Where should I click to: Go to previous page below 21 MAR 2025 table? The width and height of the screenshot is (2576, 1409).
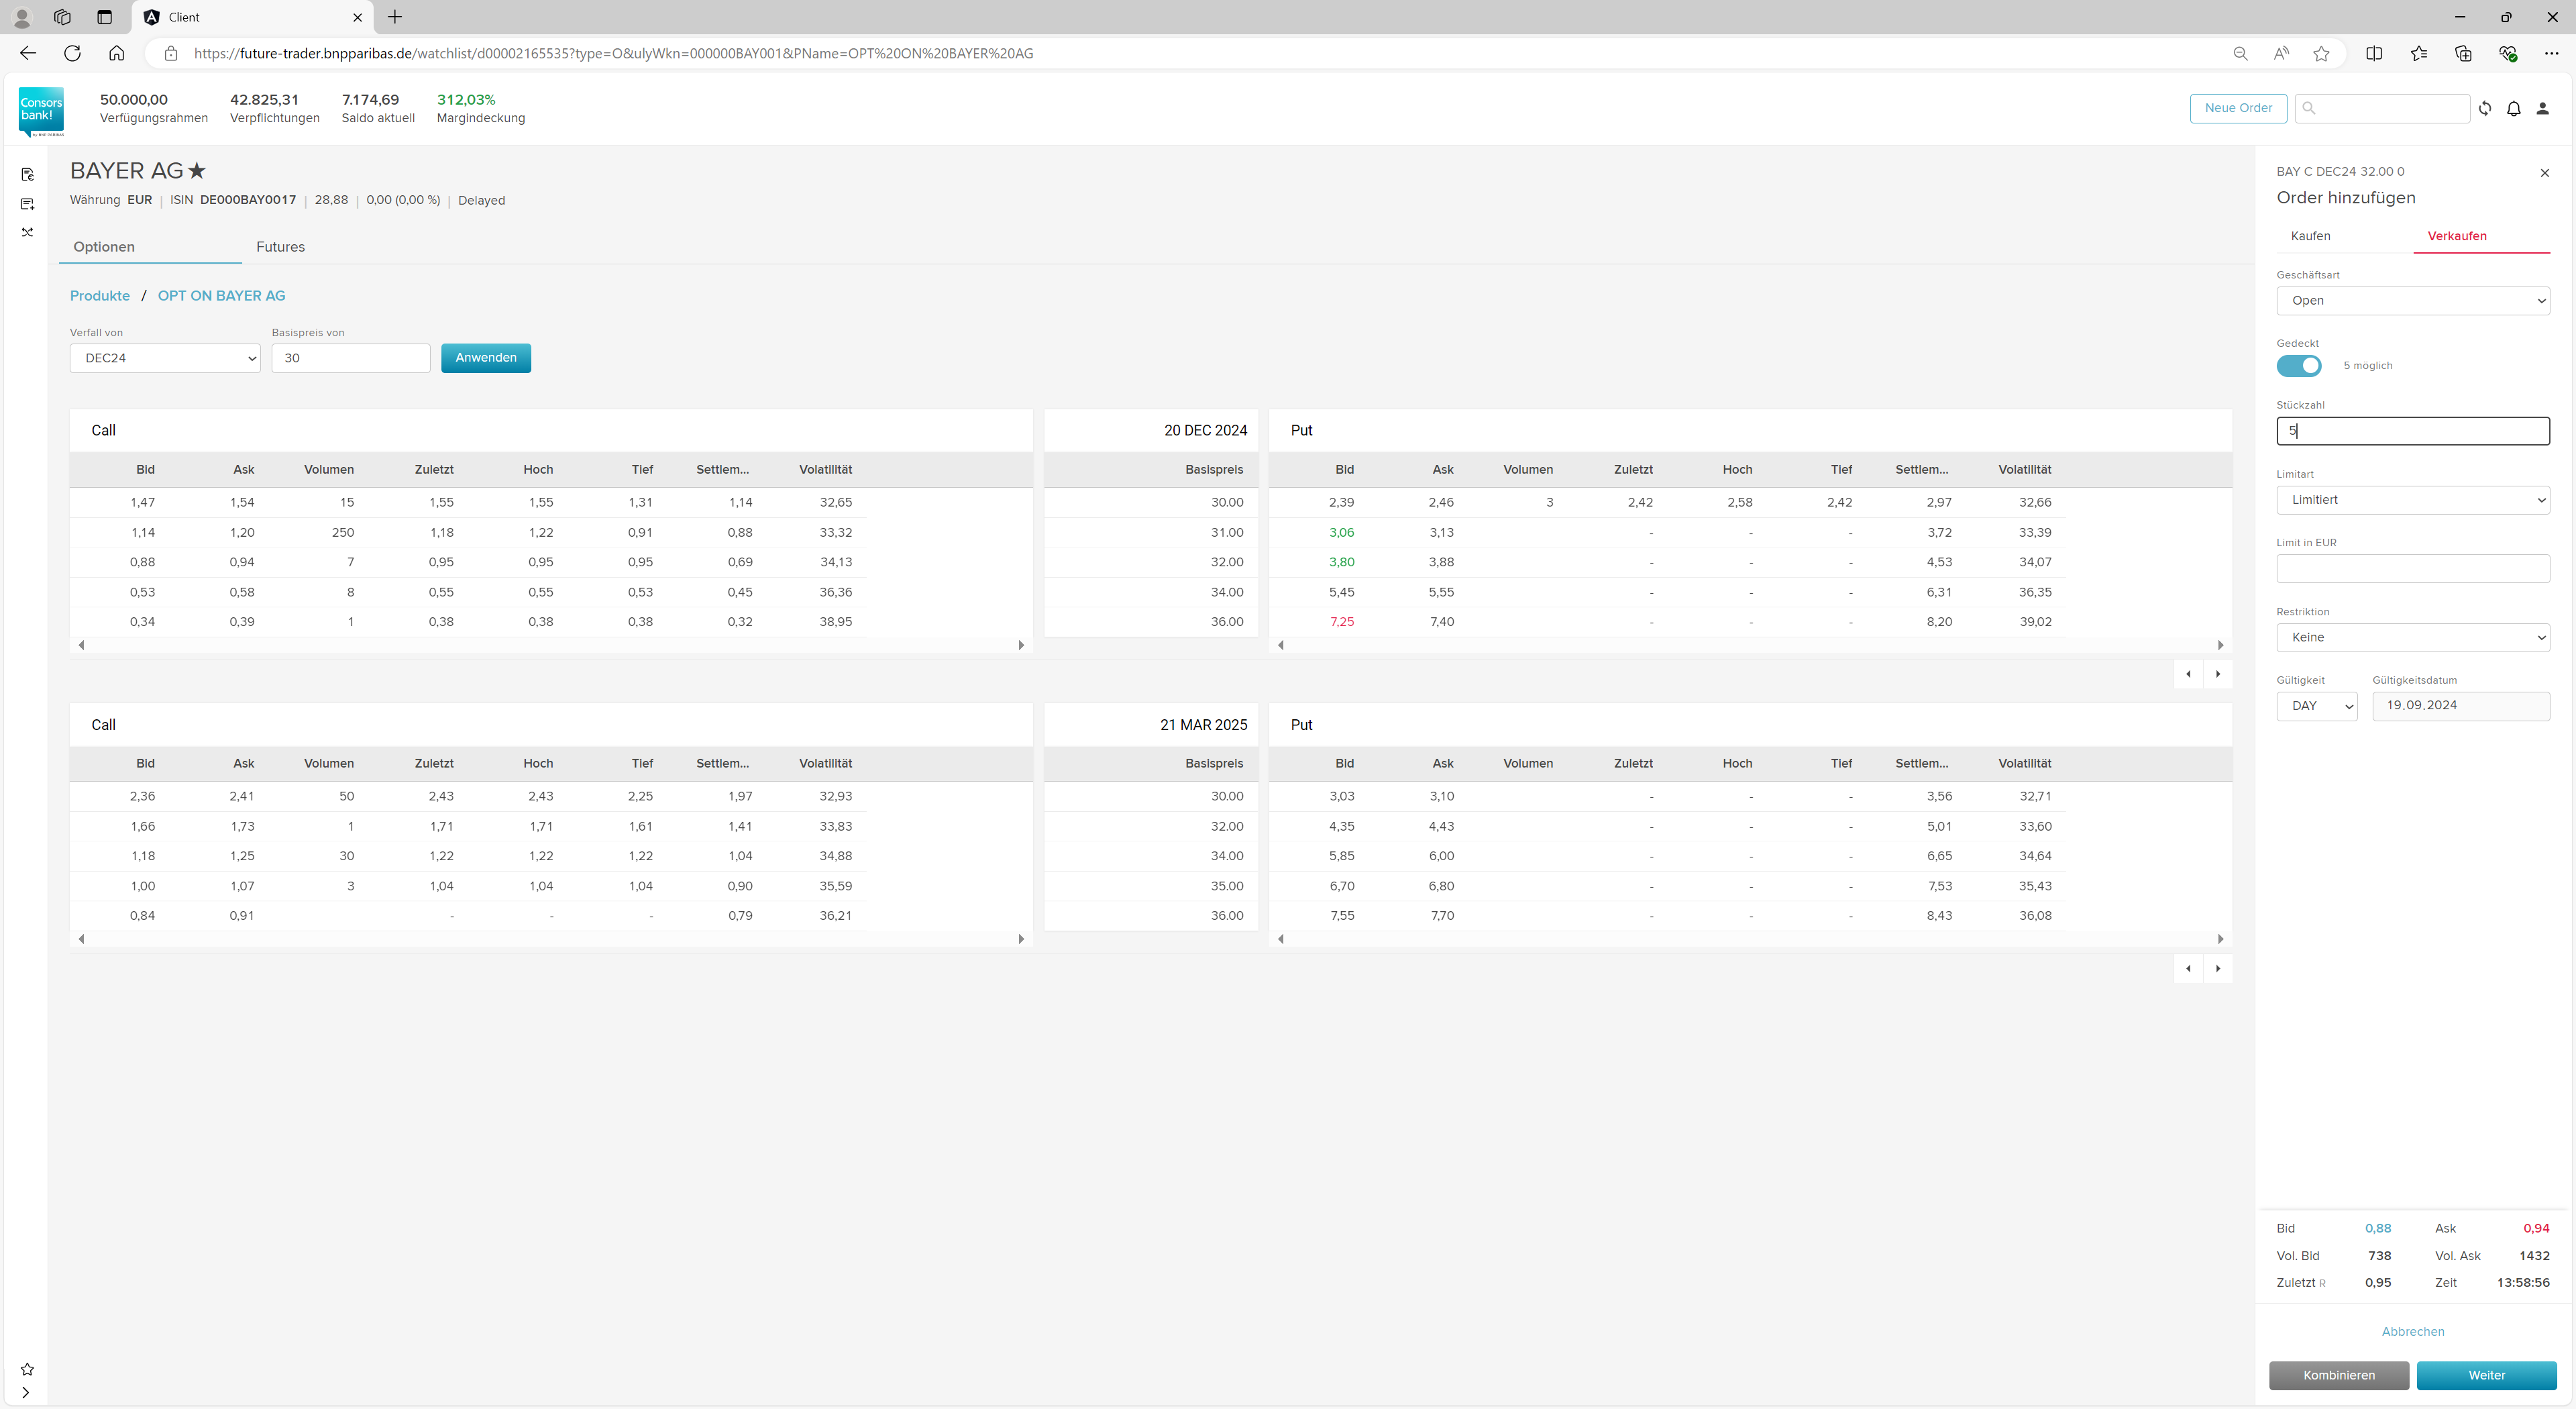(2188, 969)
